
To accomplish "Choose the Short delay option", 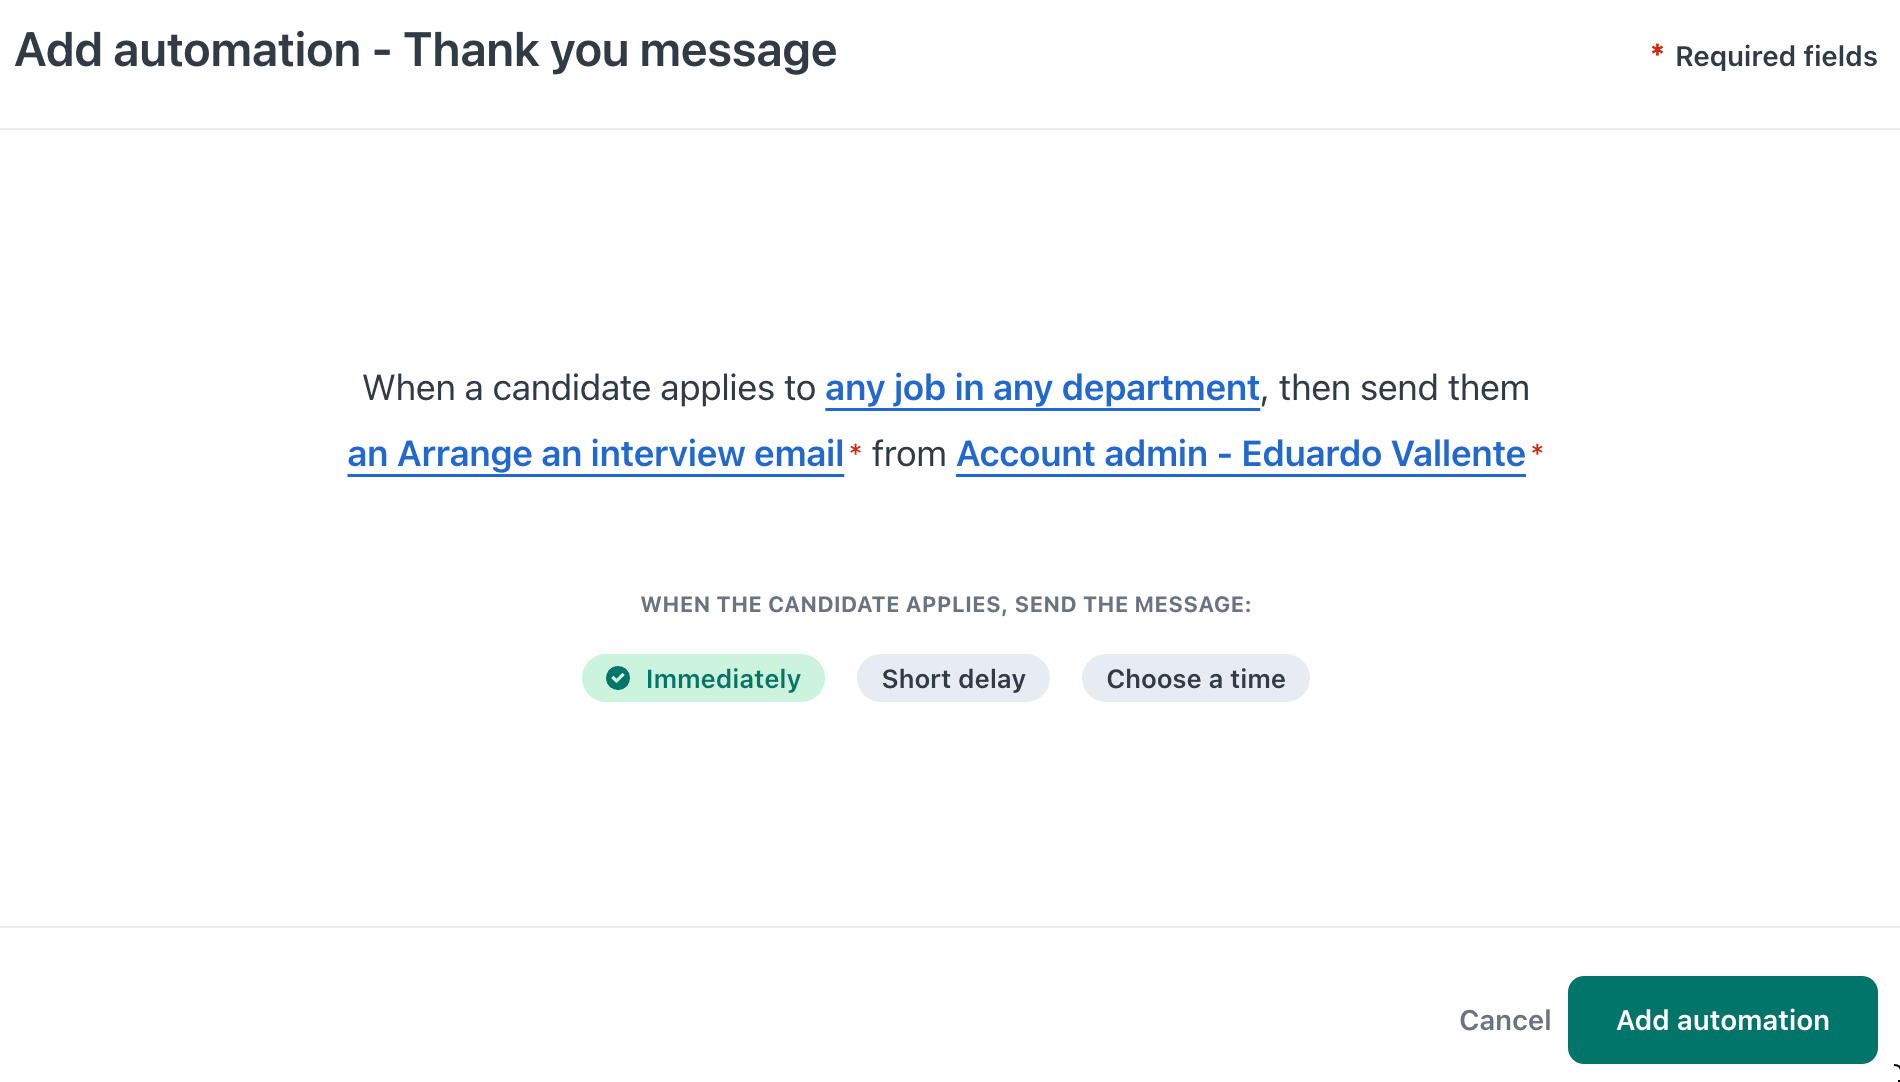I will pyautogui.click(x=953, y=679).
